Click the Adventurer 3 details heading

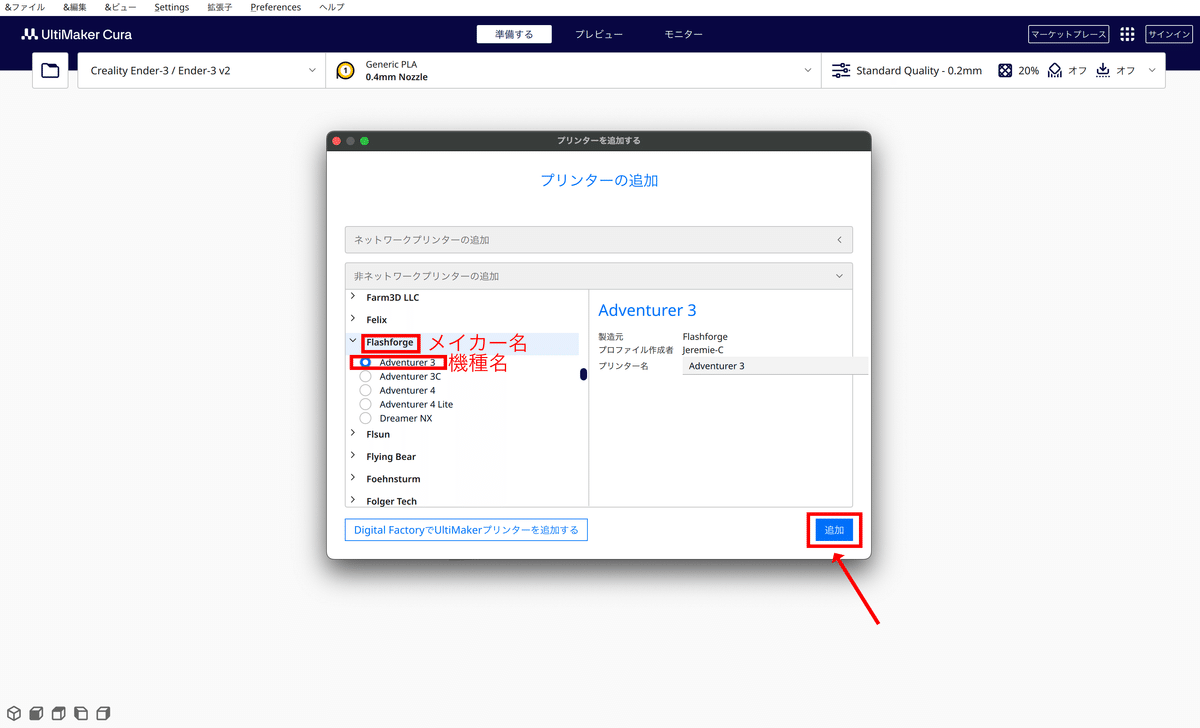tap(647, 311)
